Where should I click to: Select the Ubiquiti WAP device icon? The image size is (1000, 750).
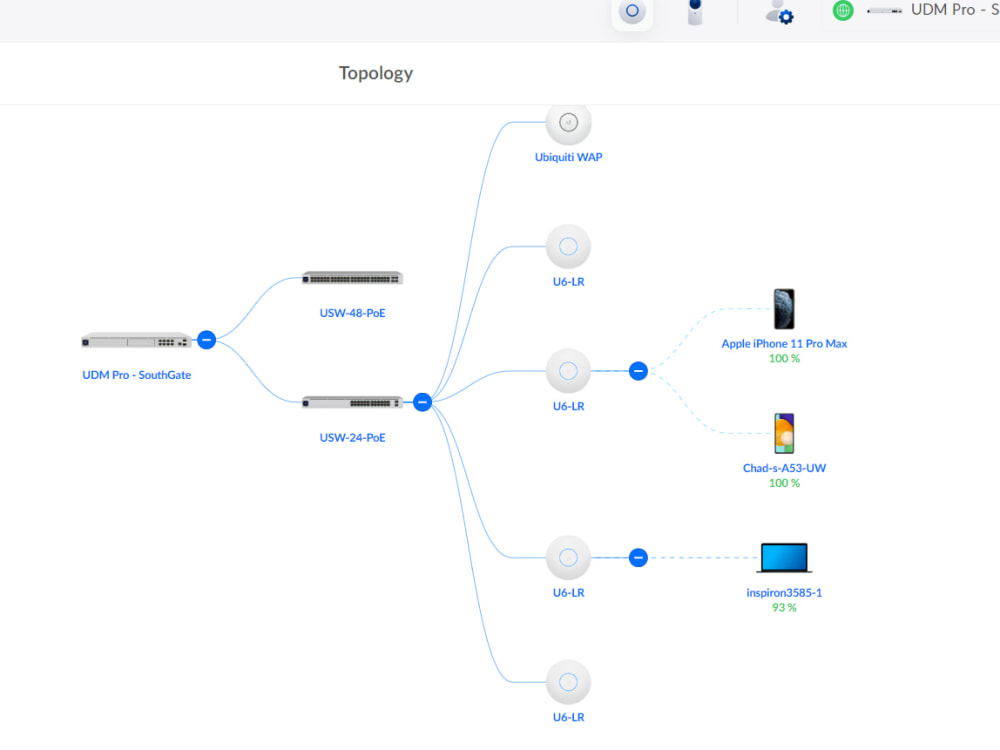pyautogui.click(x=568, y=122)
